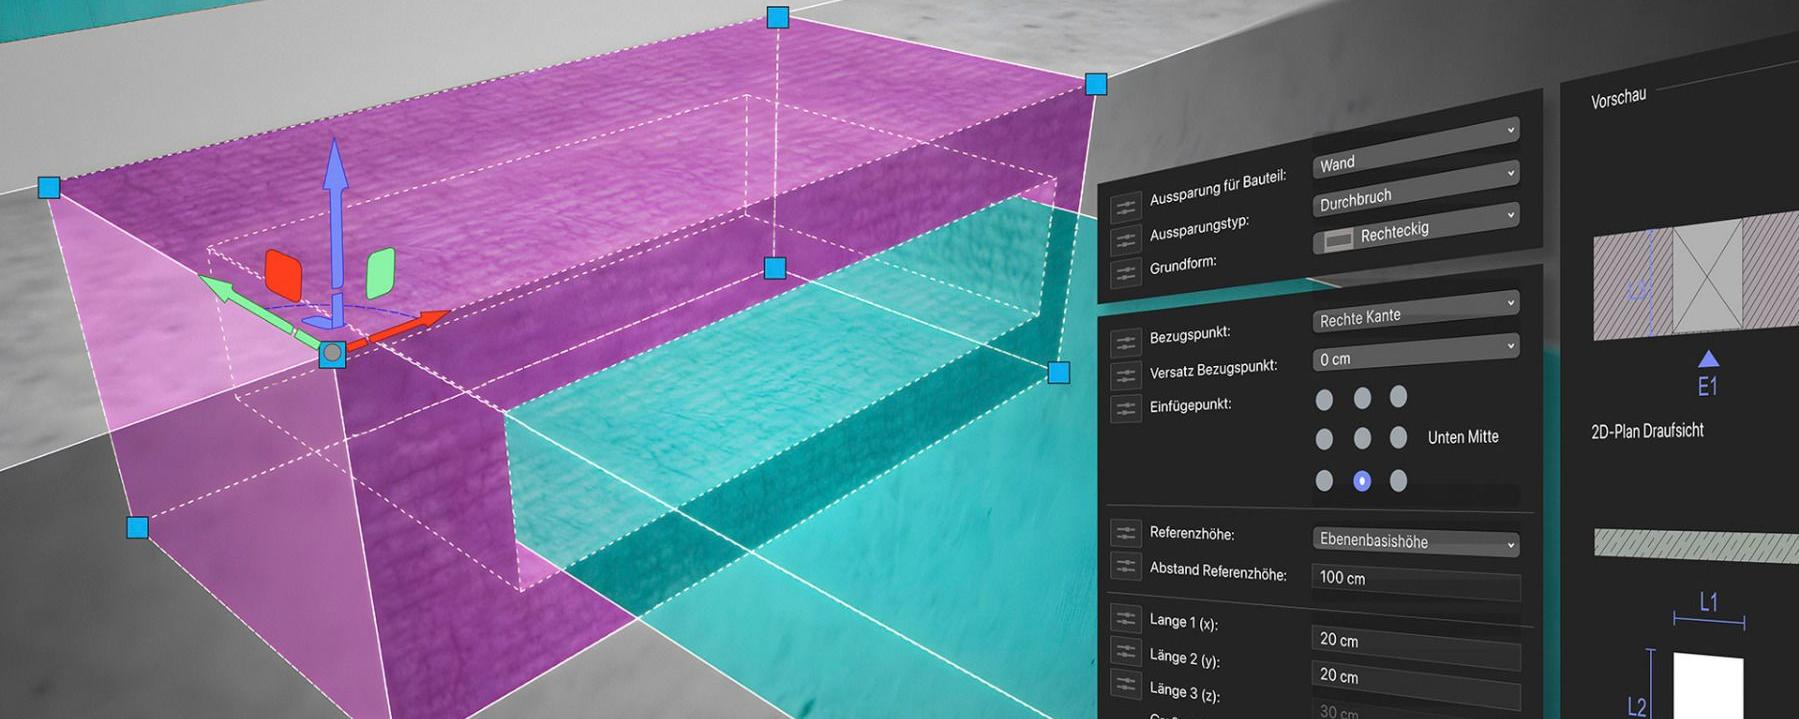Select the green plane handle on gizmo

[x=381, y=273]
